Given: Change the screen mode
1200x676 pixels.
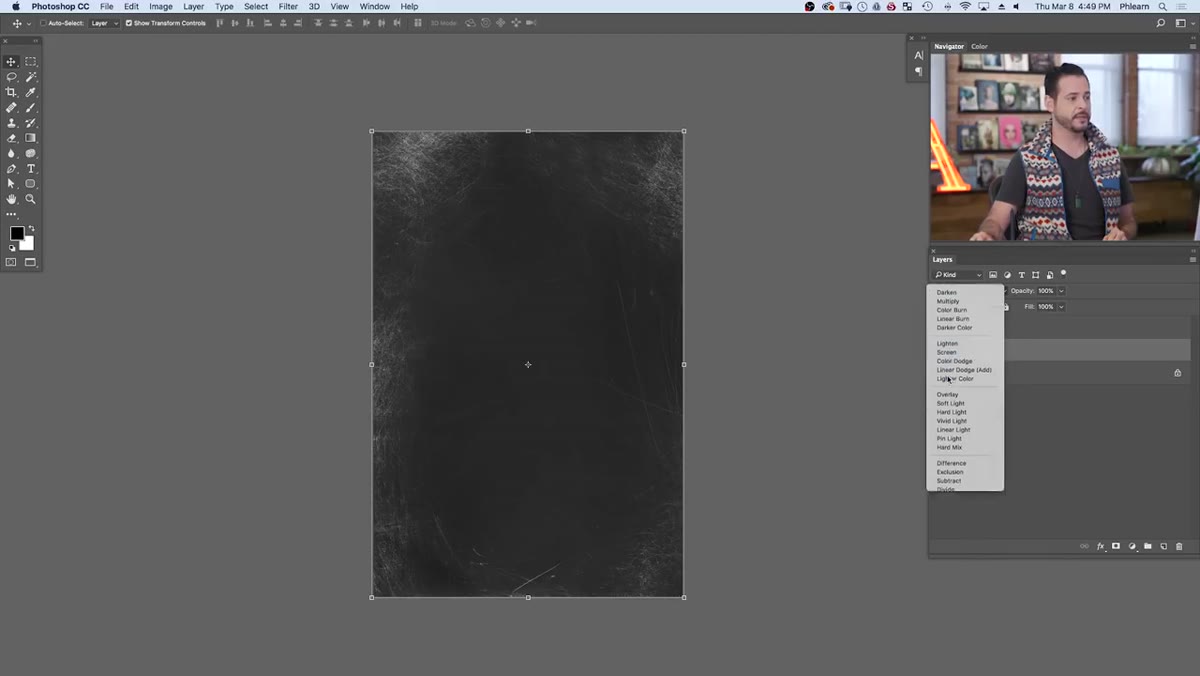Looking at the screenshot, I should point(30,262).
